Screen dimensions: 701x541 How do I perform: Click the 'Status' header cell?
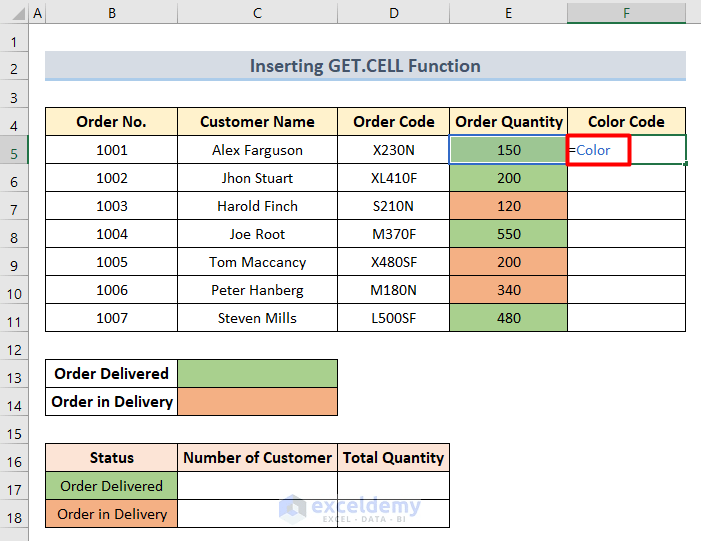pos(111,458)
